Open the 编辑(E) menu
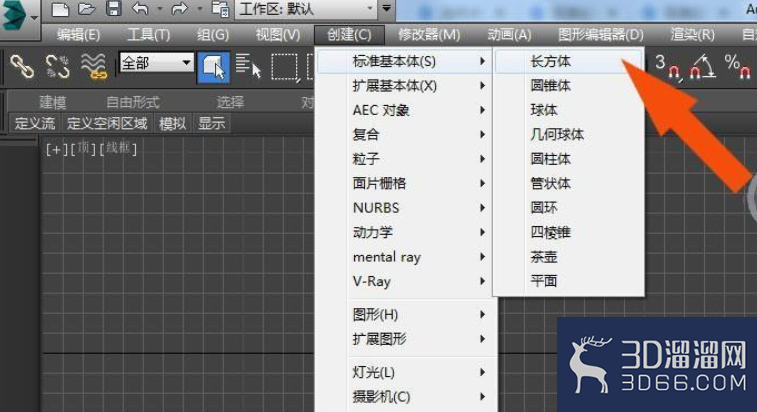The width and height of the screenshot is (757, 412). pos(78,35)
